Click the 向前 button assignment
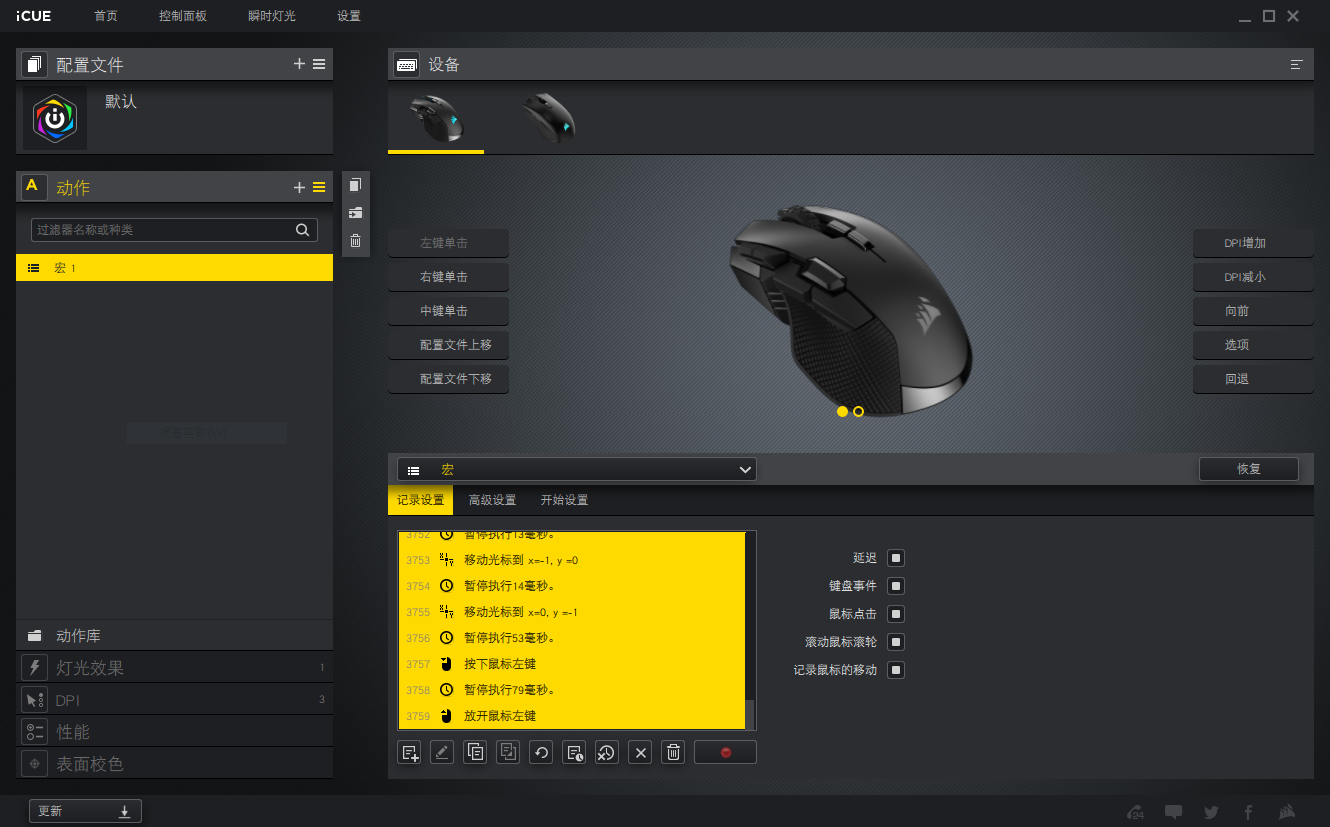 [x=1253, y=311]
